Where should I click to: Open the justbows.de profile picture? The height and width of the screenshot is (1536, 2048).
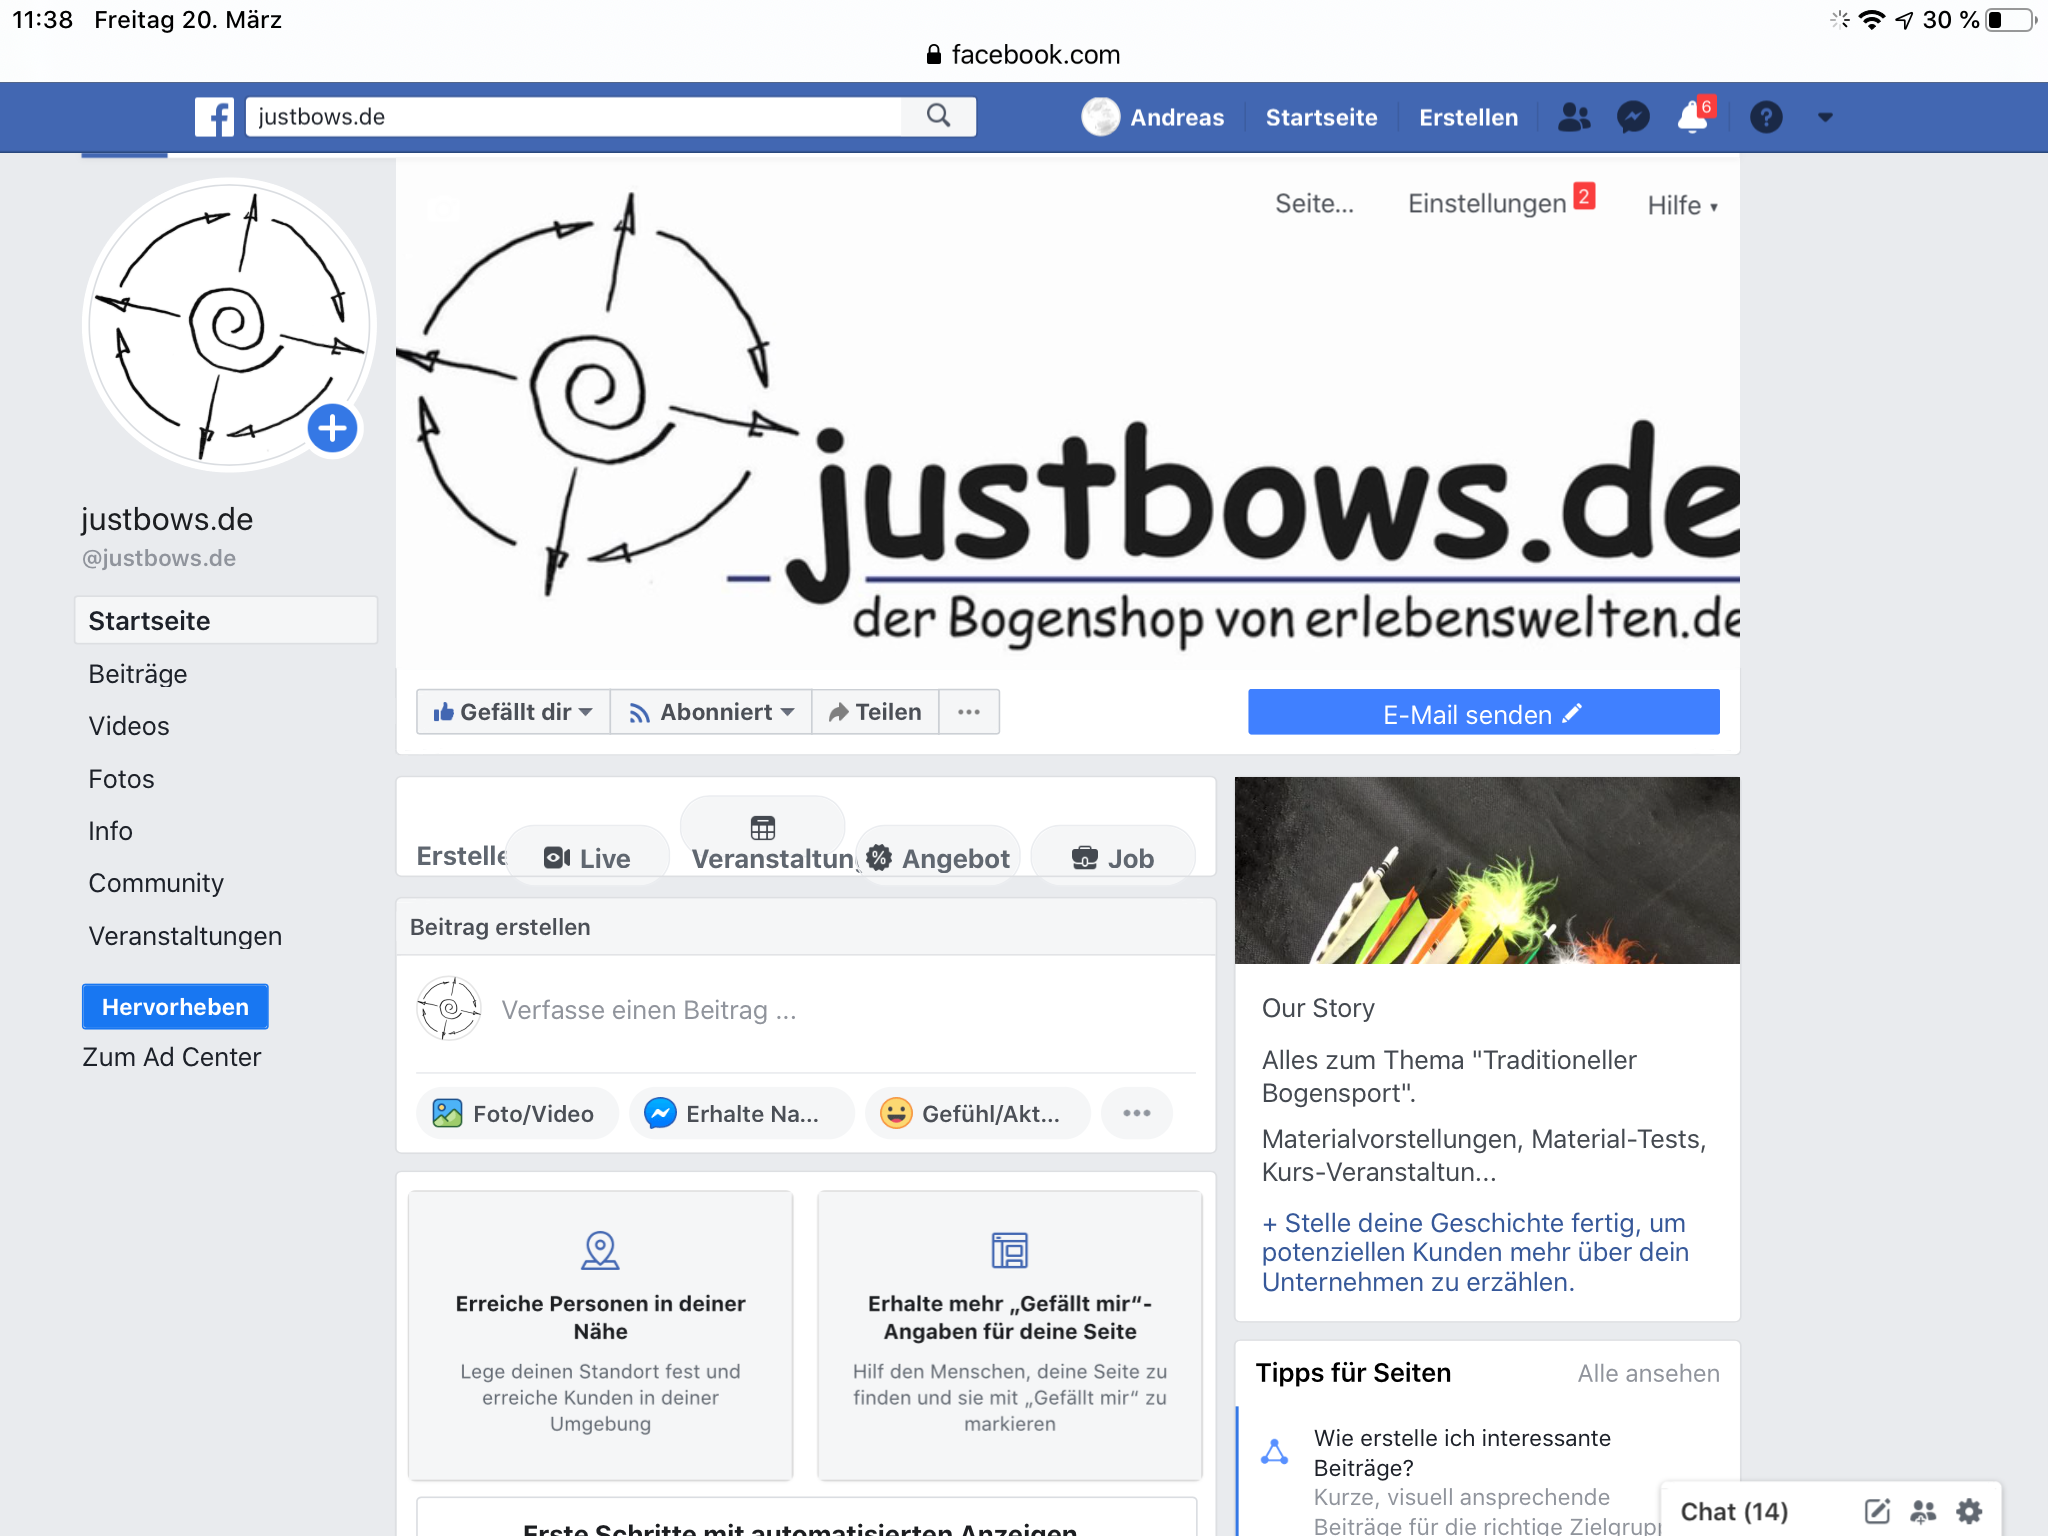(x=230, y=325)
